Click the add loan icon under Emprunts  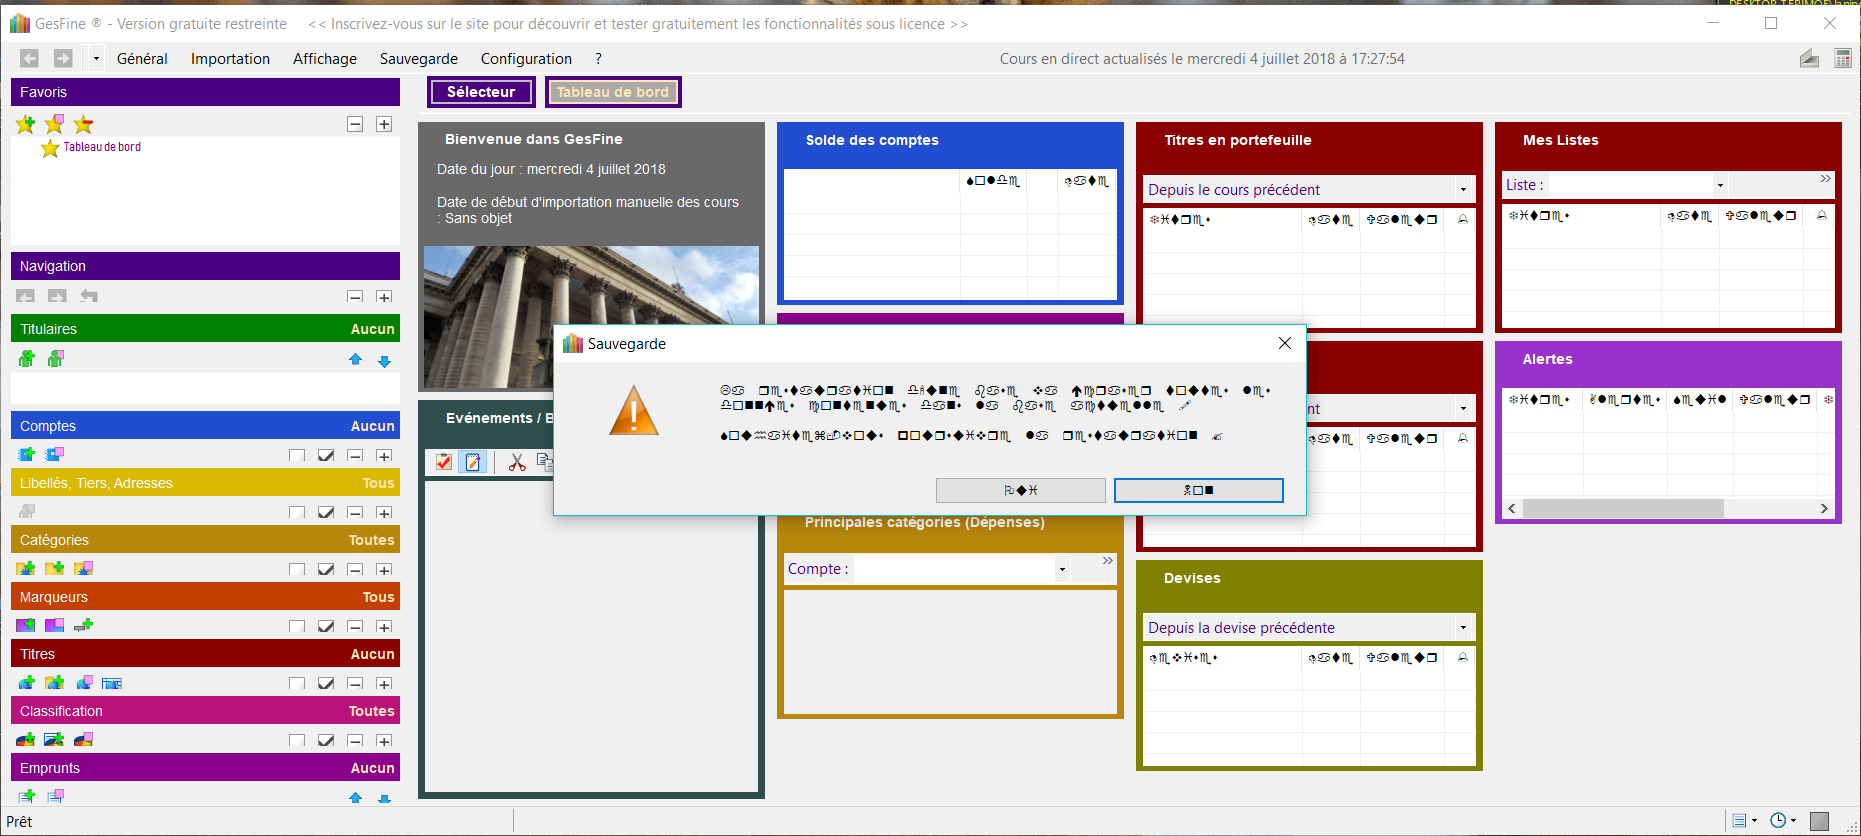[27, 797]
